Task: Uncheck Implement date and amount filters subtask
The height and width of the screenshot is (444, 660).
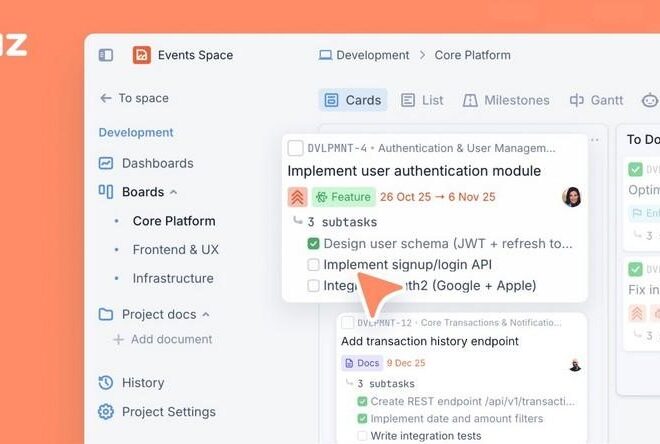Action: [362, 418]
